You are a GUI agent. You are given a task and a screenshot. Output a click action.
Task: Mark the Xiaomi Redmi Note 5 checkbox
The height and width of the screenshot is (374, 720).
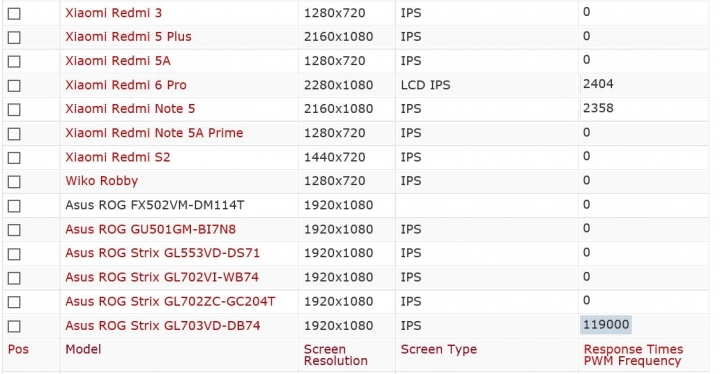click(14, 110)
